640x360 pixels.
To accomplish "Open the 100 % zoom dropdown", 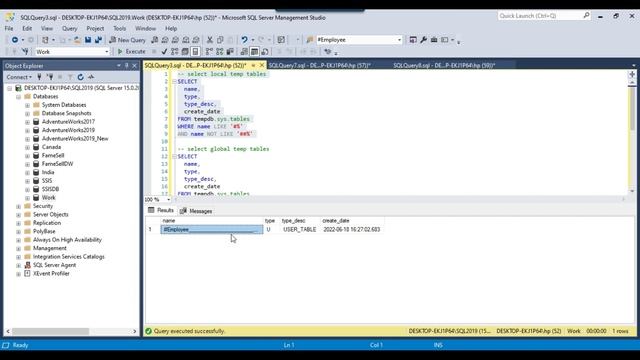I will point(169,200).
